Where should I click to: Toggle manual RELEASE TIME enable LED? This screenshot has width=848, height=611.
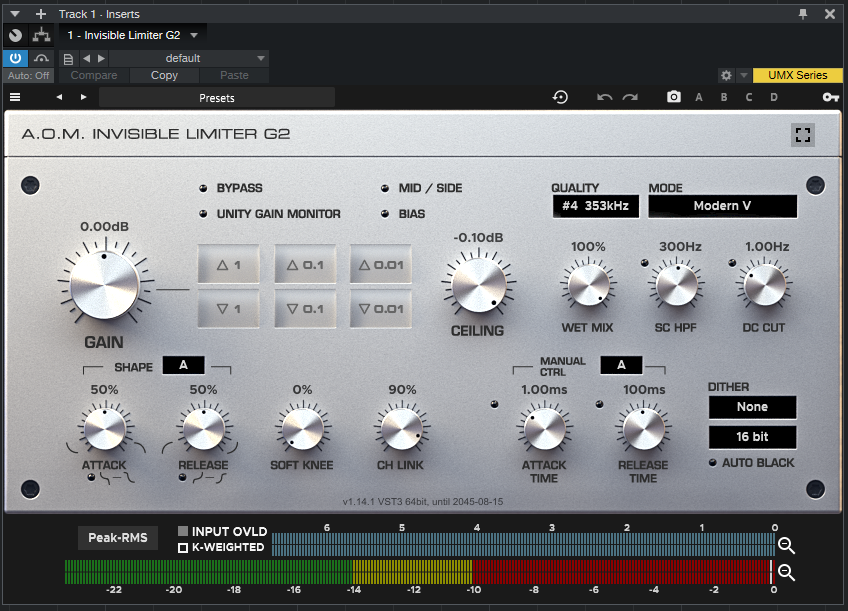(599, 404)
